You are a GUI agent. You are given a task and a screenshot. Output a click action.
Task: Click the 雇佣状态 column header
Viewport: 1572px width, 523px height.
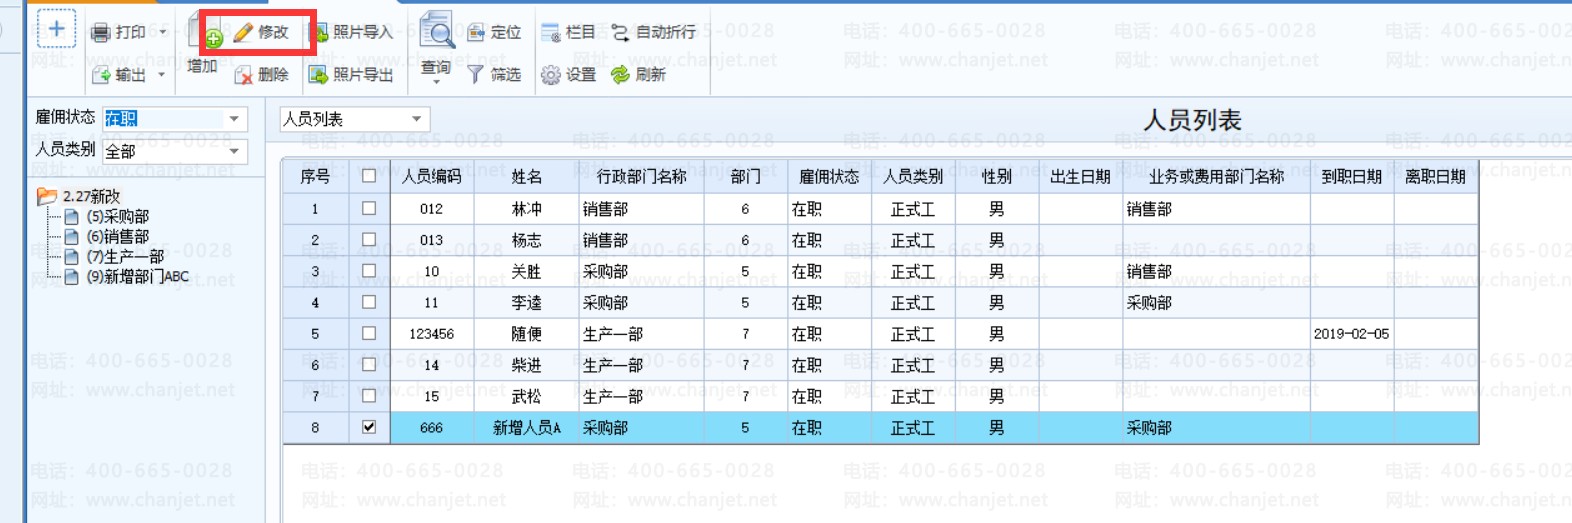(829, 176)
